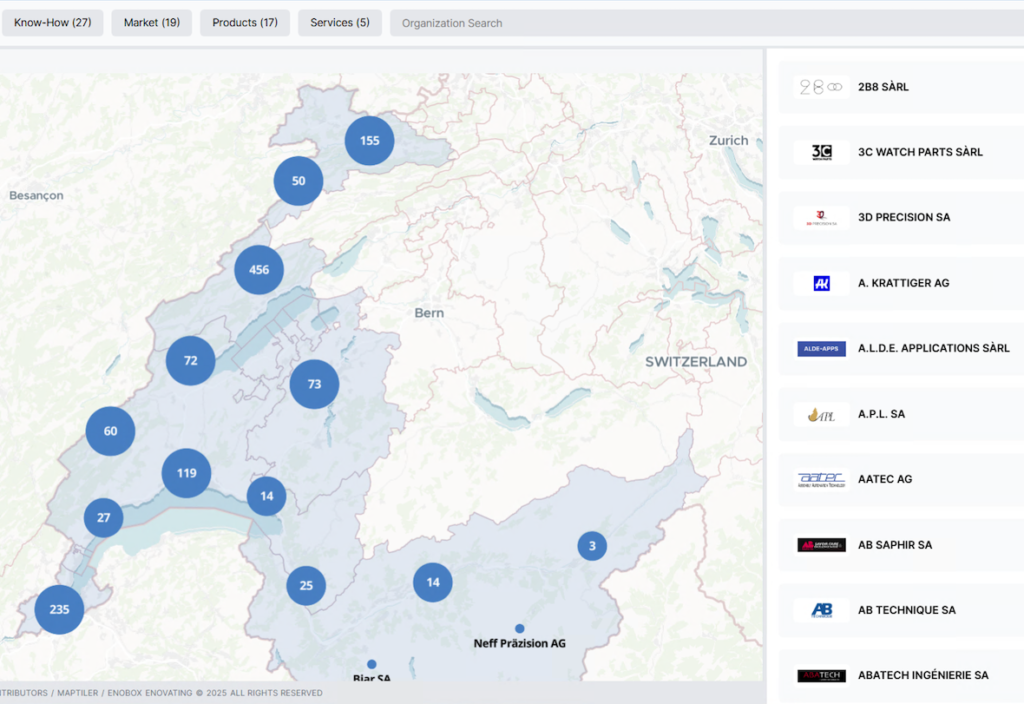1024x704 pixels.
Task: Click the ALDE-APPS logo in the sidebar
Action: [821, 348]
